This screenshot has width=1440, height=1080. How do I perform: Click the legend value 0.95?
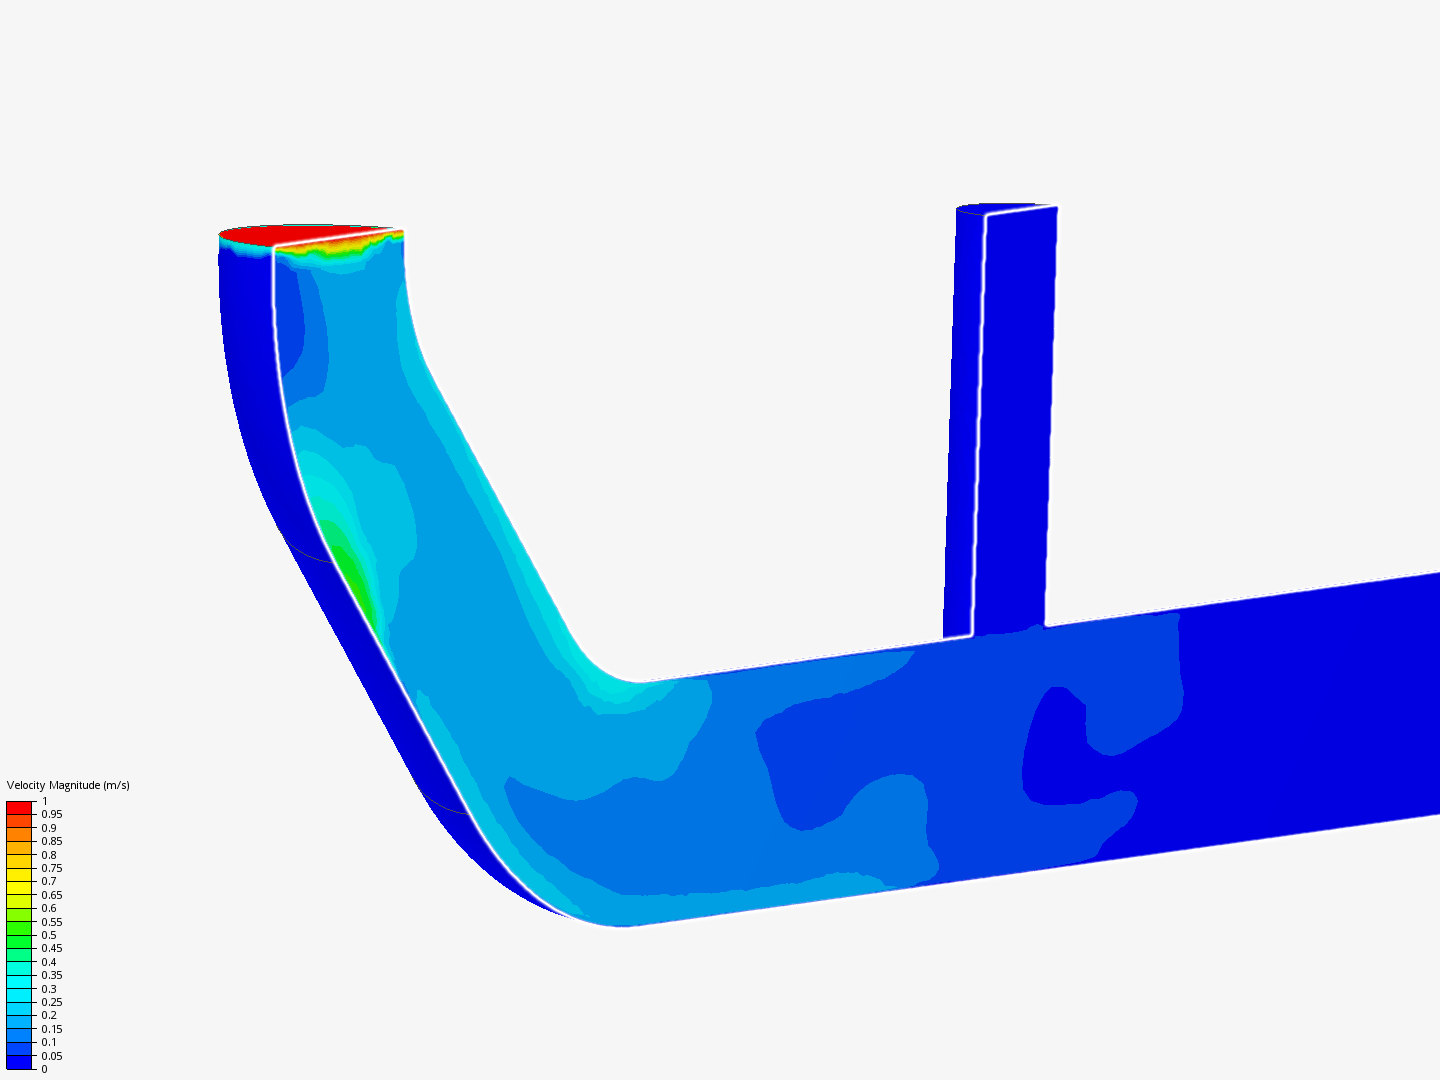(52, 814)
